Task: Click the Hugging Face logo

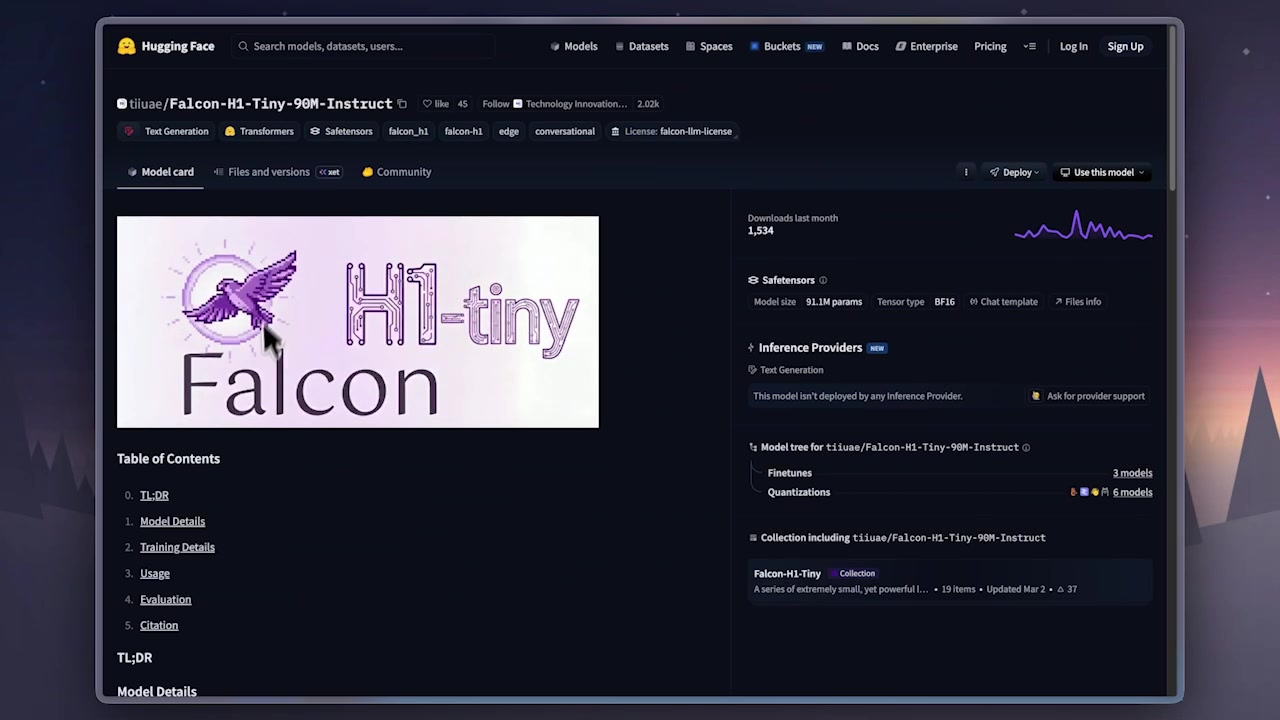Action: pyautogui.click(x=126, y=46)
